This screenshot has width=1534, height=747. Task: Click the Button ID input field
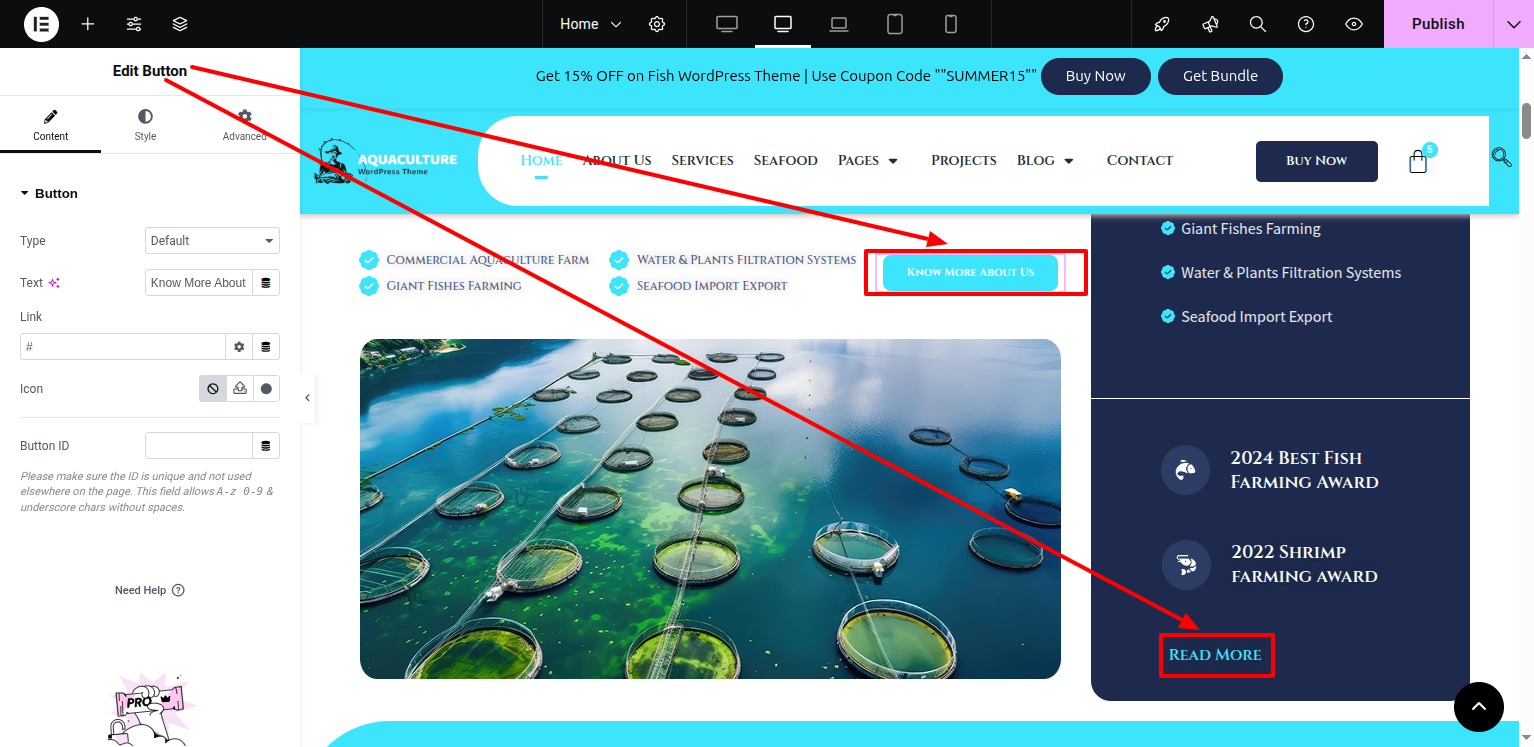198,446
